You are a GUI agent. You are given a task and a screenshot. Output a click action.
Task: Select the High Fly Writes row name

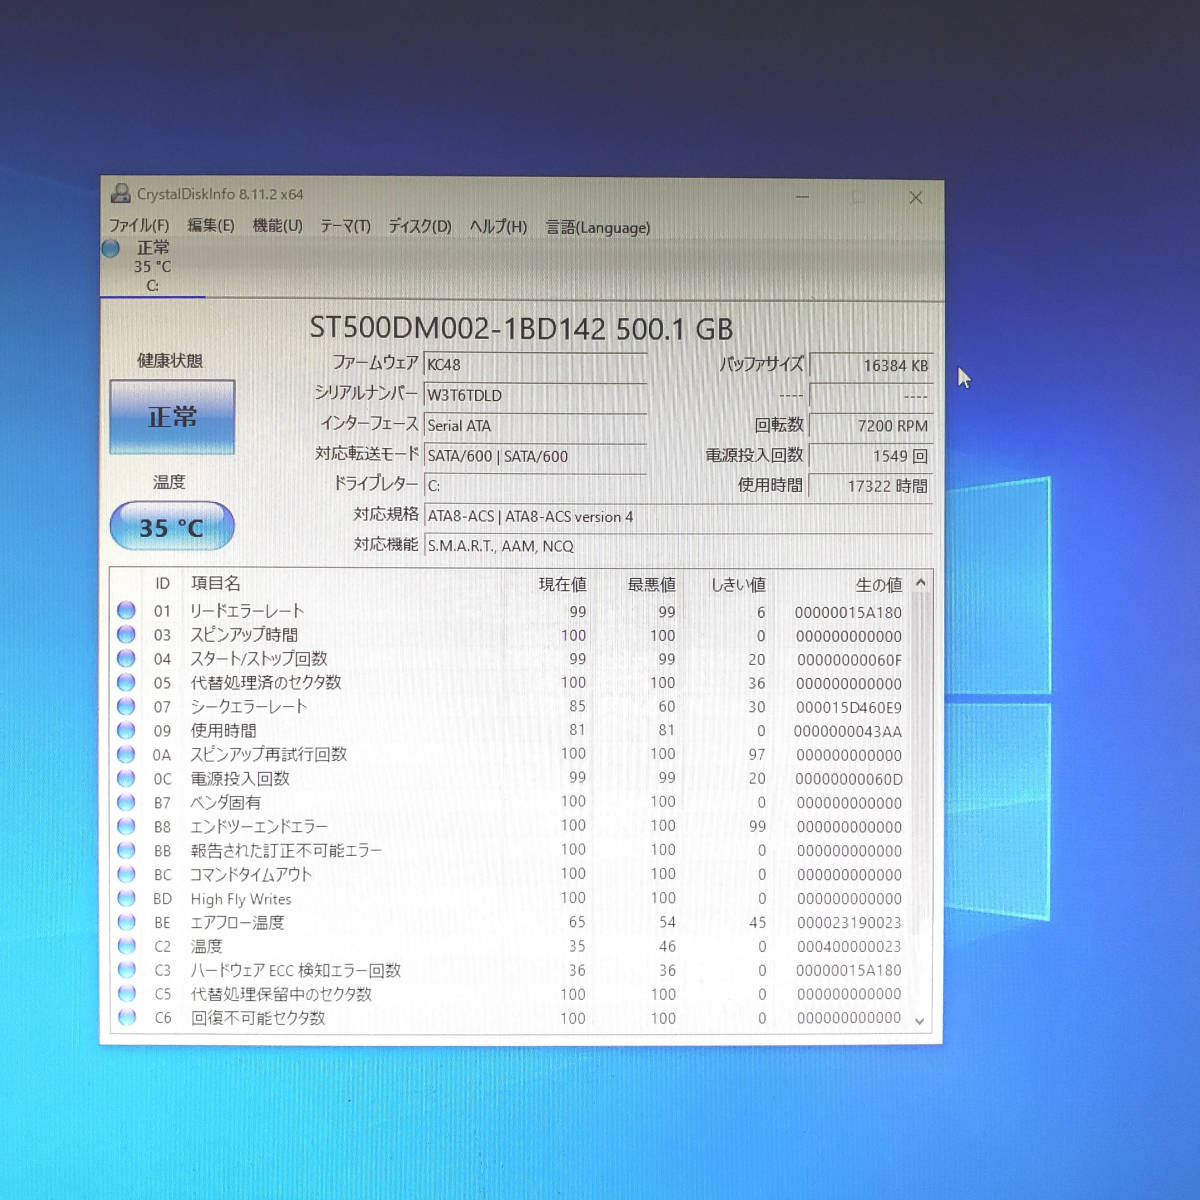pyautogui.click(x=241, y=899)
